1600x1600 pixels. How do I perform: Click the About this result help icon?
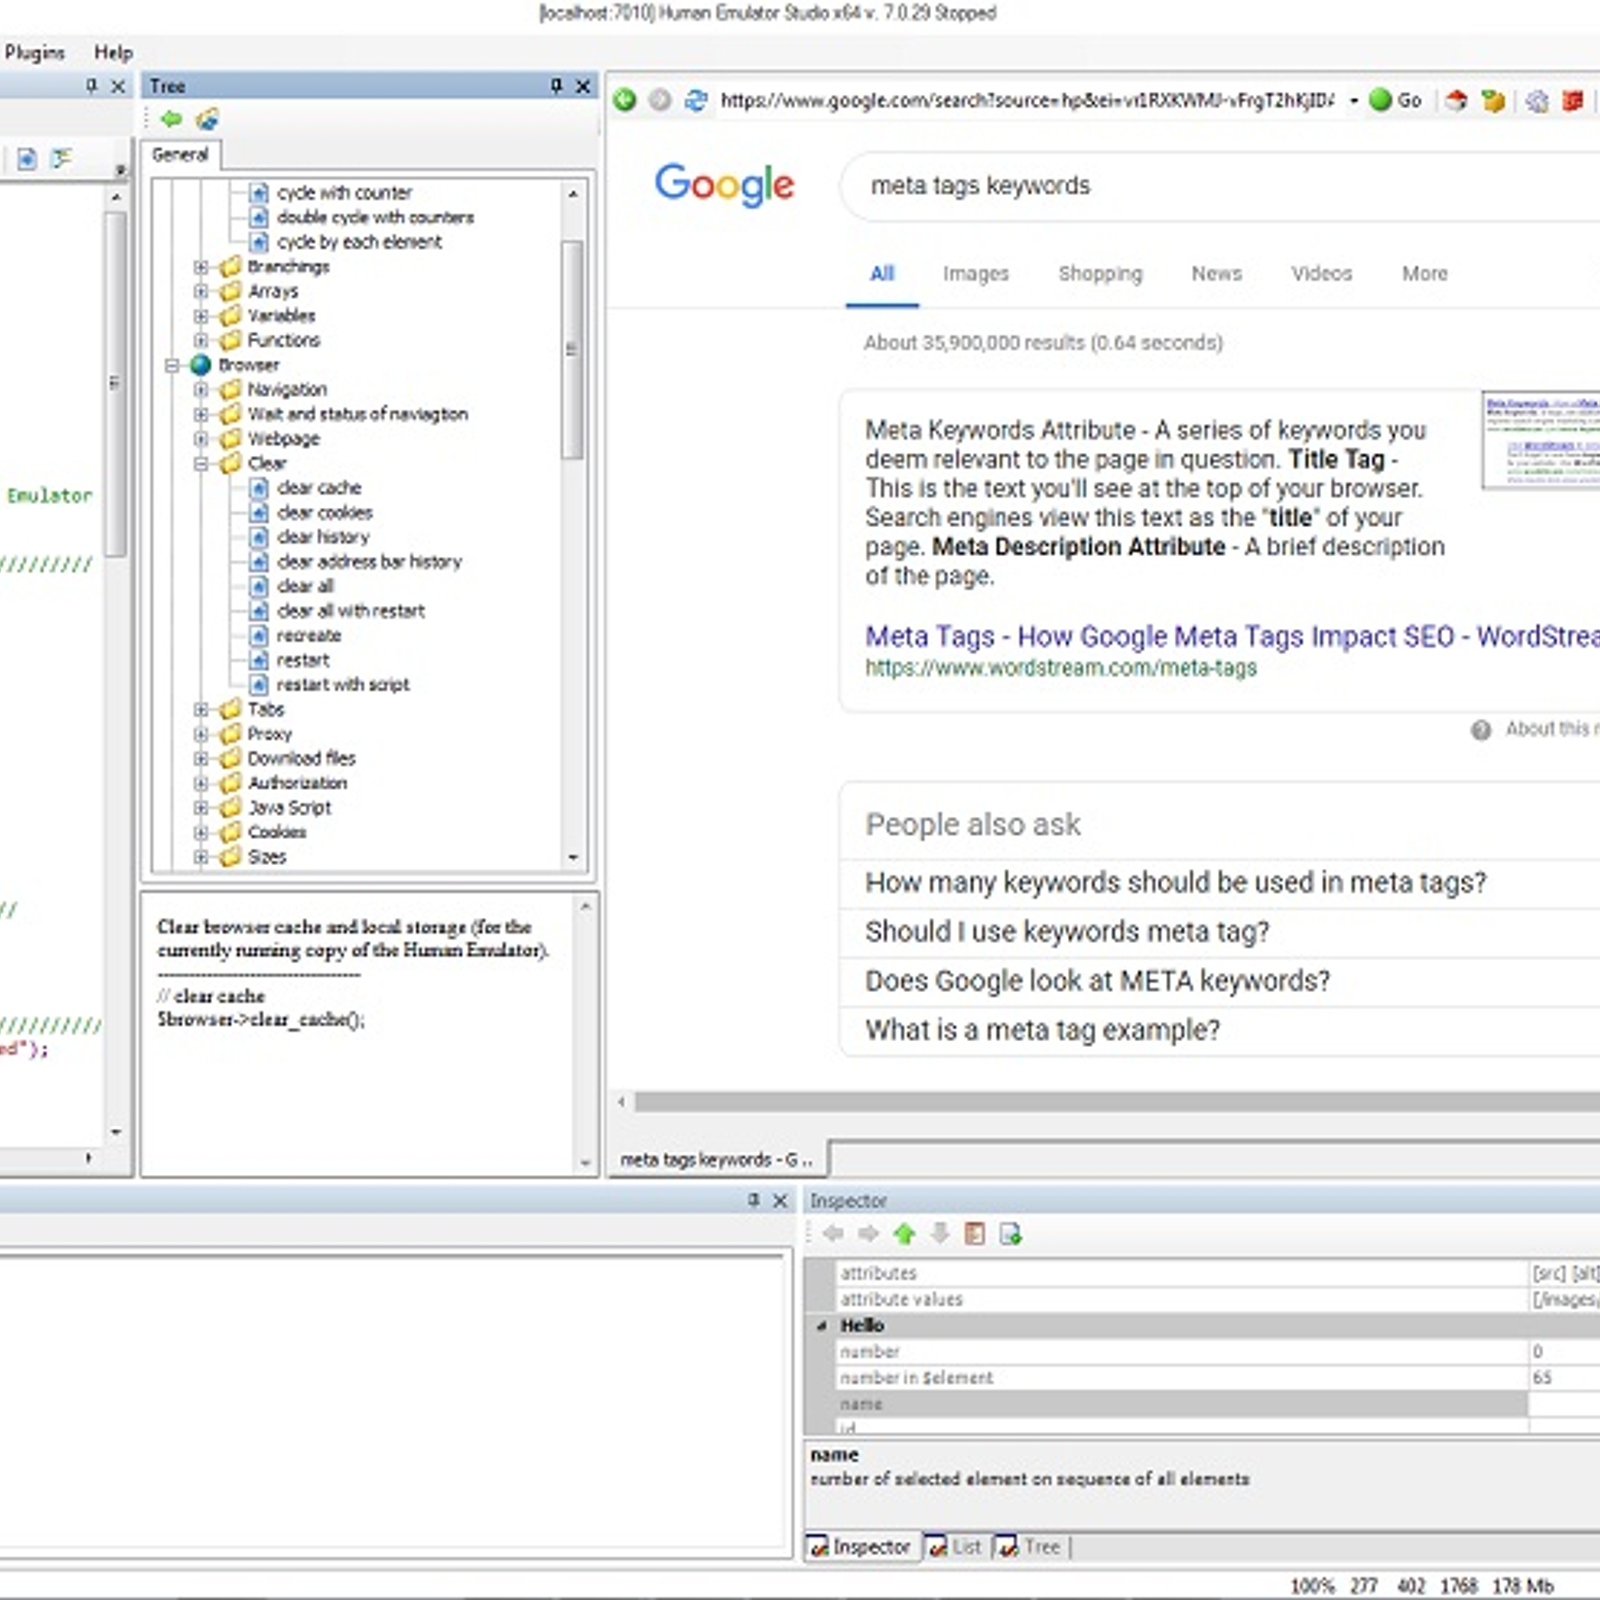coord(1481,729)
